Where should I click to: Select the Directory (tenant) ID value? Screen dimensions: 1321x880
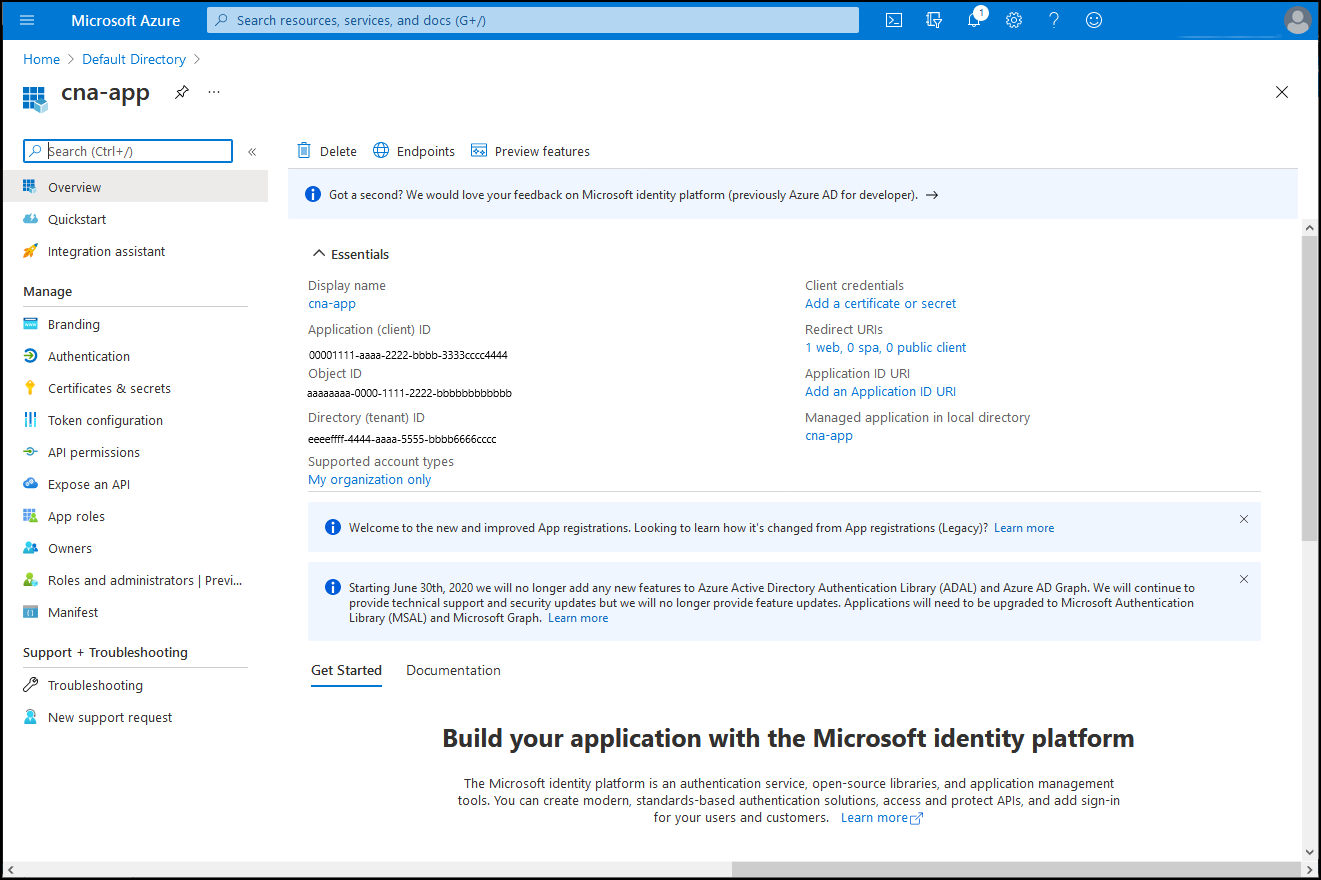pyautogui.click(x=402, y=439)
